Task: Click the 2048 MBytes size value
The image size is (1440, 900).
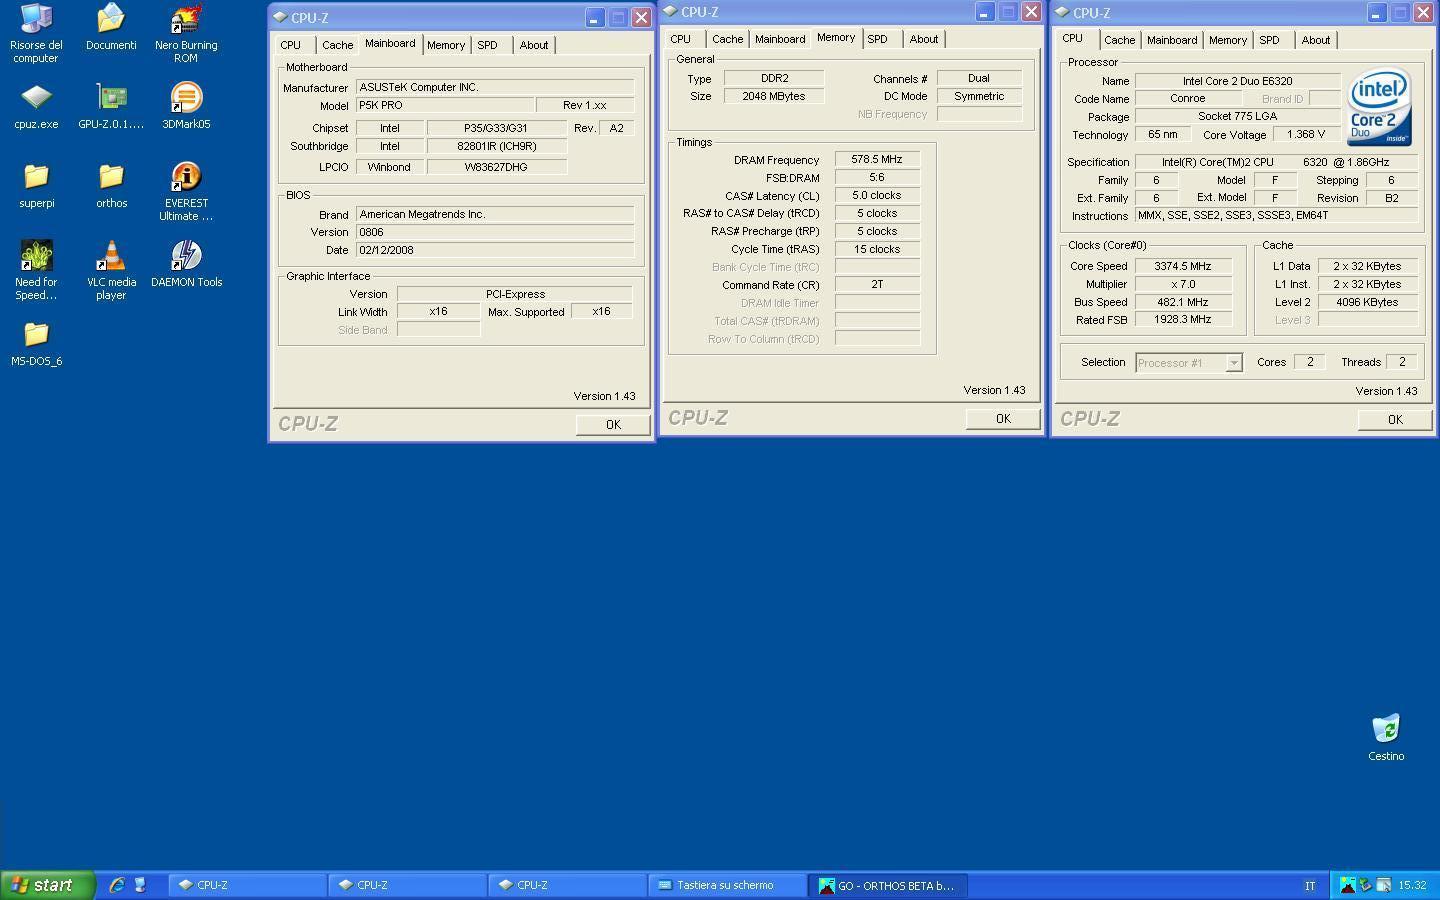Action: [x=774, y=96]
